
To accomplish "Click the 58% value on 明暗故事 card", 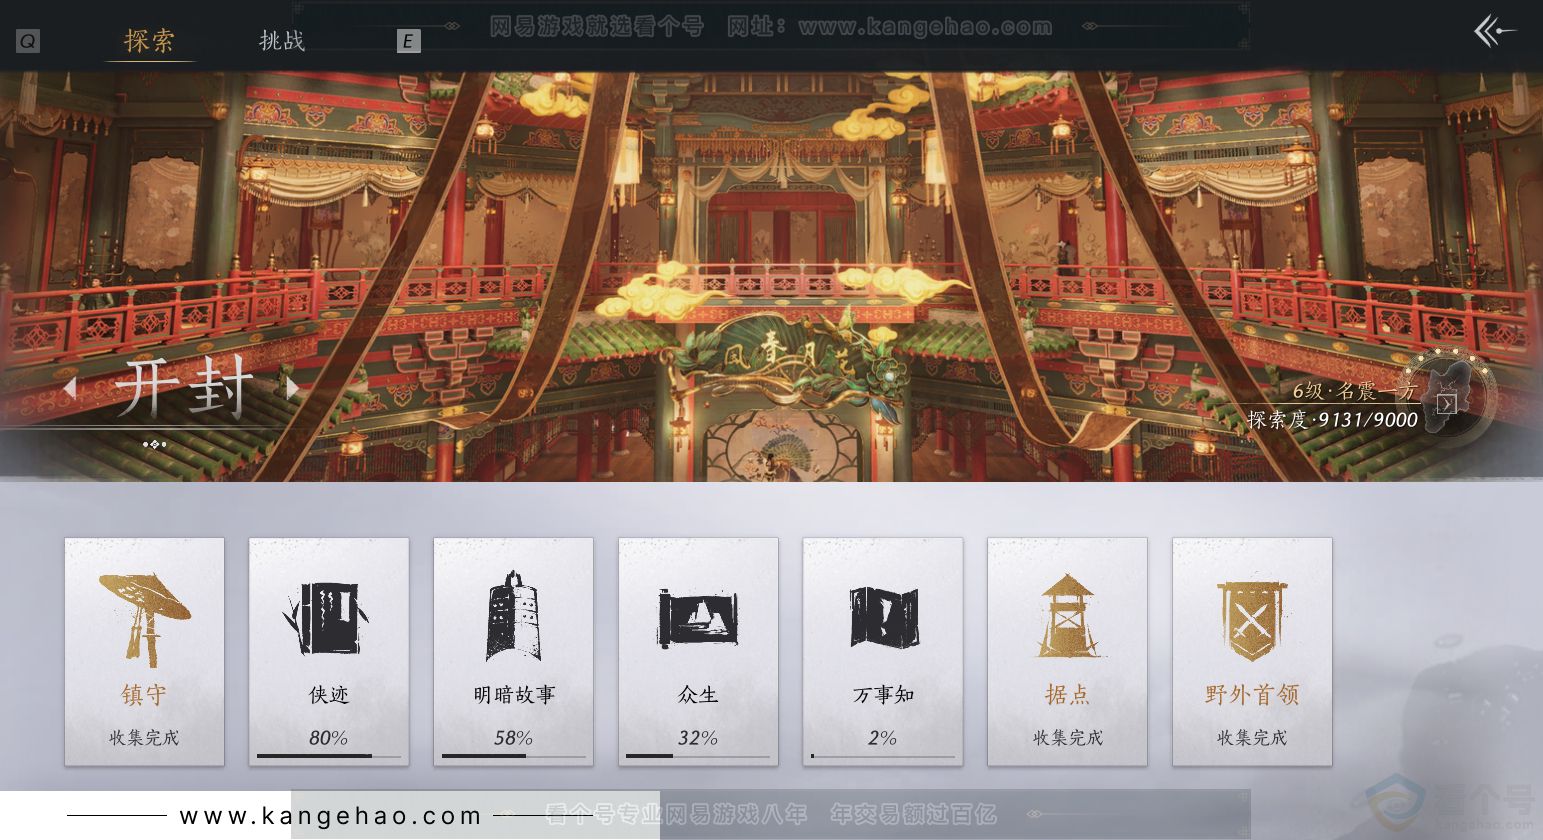I will (513, 738).
